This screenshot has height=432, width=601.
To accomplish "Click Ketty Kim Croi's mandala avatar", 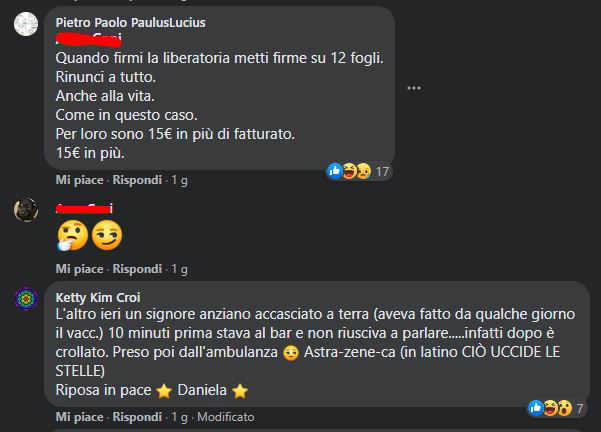I will point(26,298).
